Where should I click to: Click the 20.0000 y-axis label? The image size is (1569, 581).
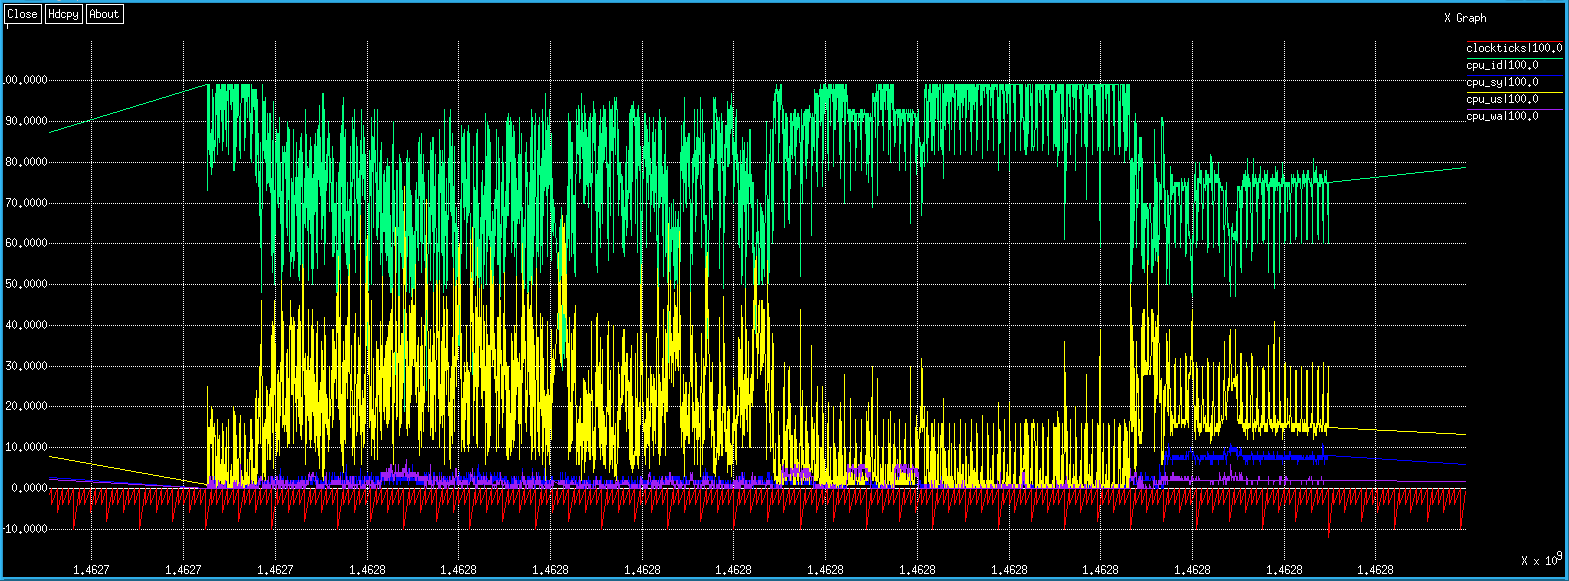26,407
